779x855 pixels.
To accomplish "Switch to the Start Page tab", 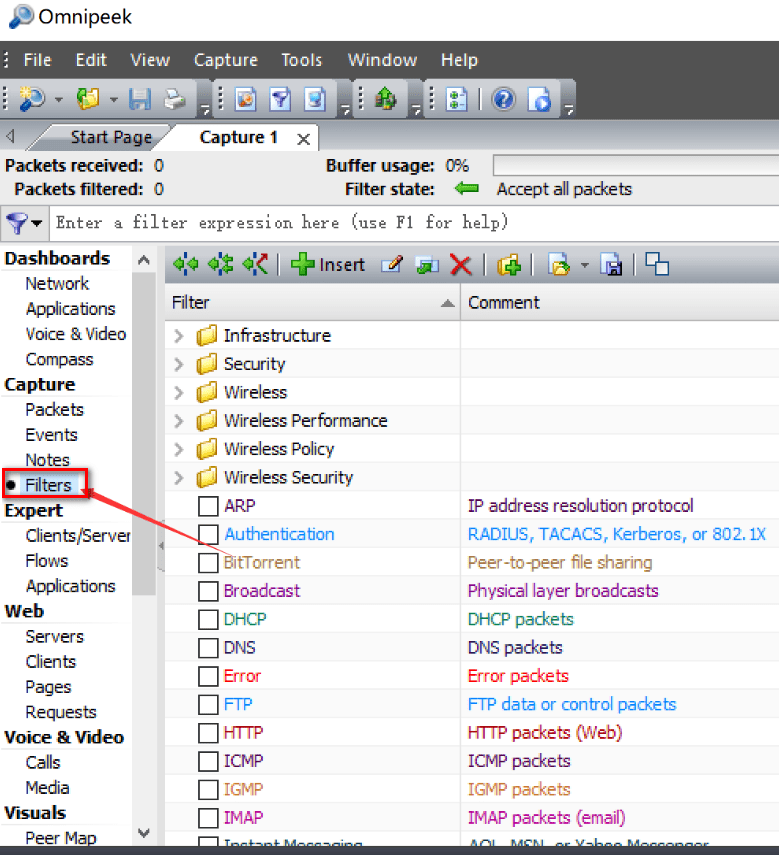I will pos(111,137).
